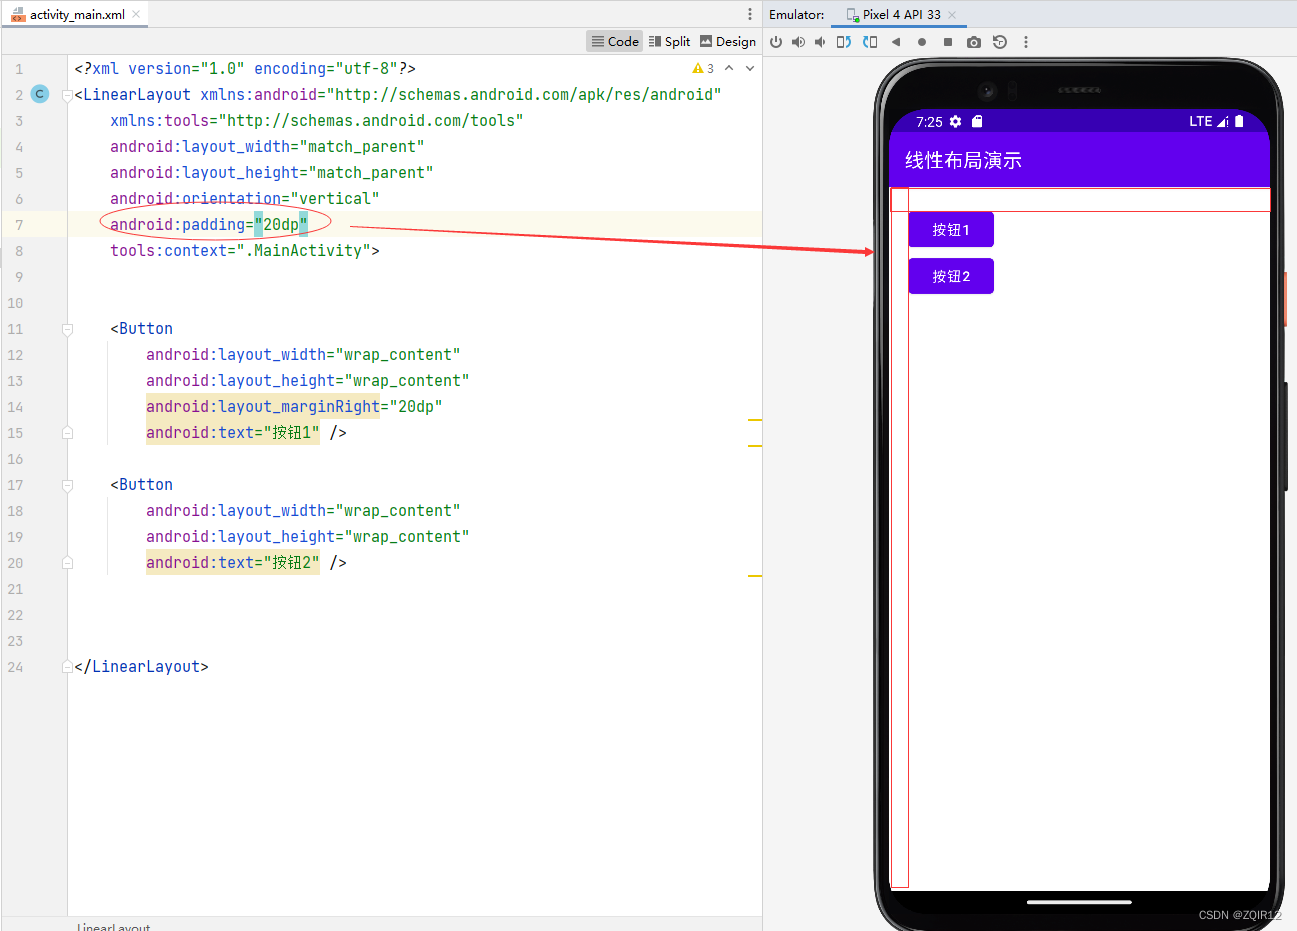Click the emulator Power button icon

click(776, 42)
